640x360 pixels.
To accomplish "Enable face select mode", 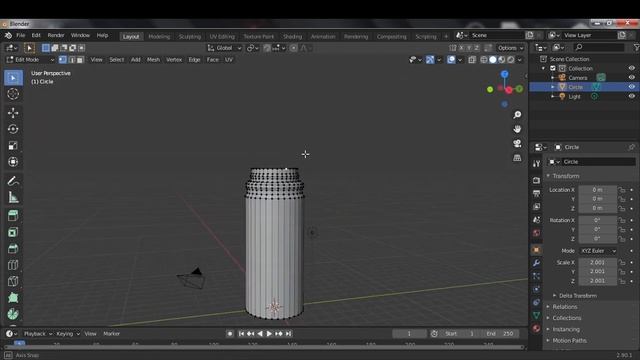I will 80,60.
